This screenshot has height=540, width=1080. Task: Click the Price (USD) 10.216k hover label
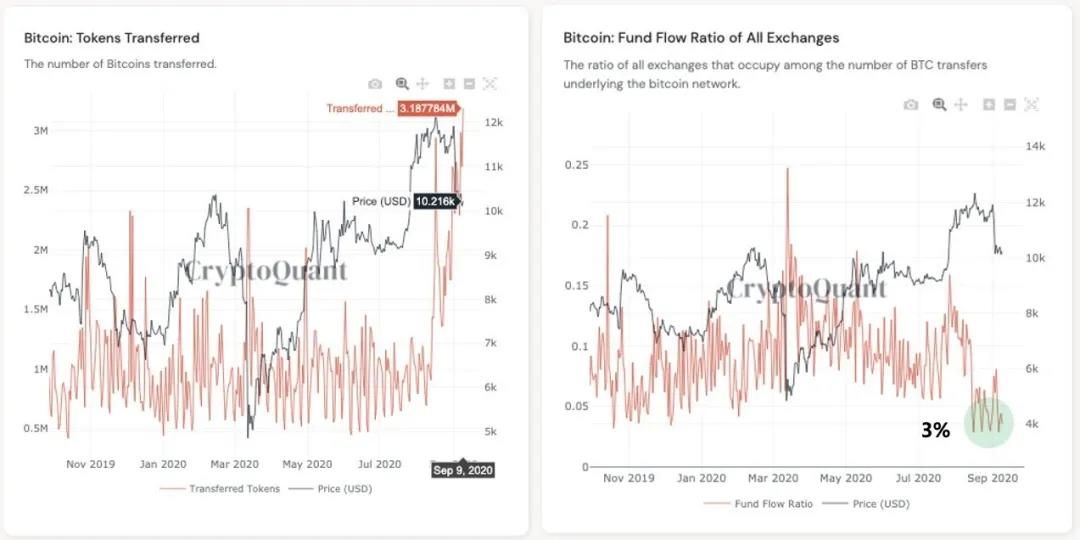tap(438, 202)
